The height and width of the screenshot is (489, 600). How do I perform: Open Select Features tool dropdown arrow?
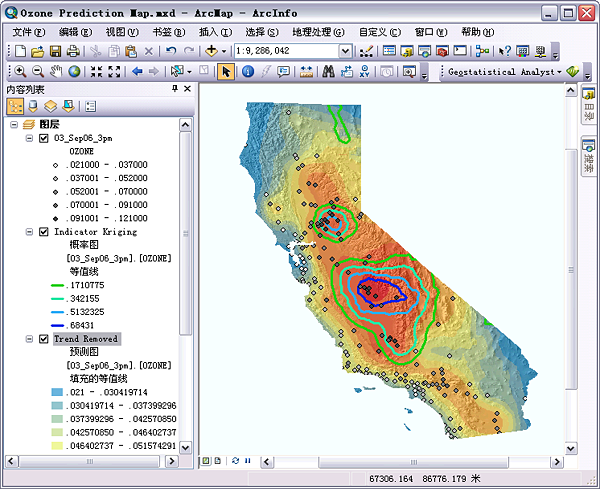click(189, 72)
